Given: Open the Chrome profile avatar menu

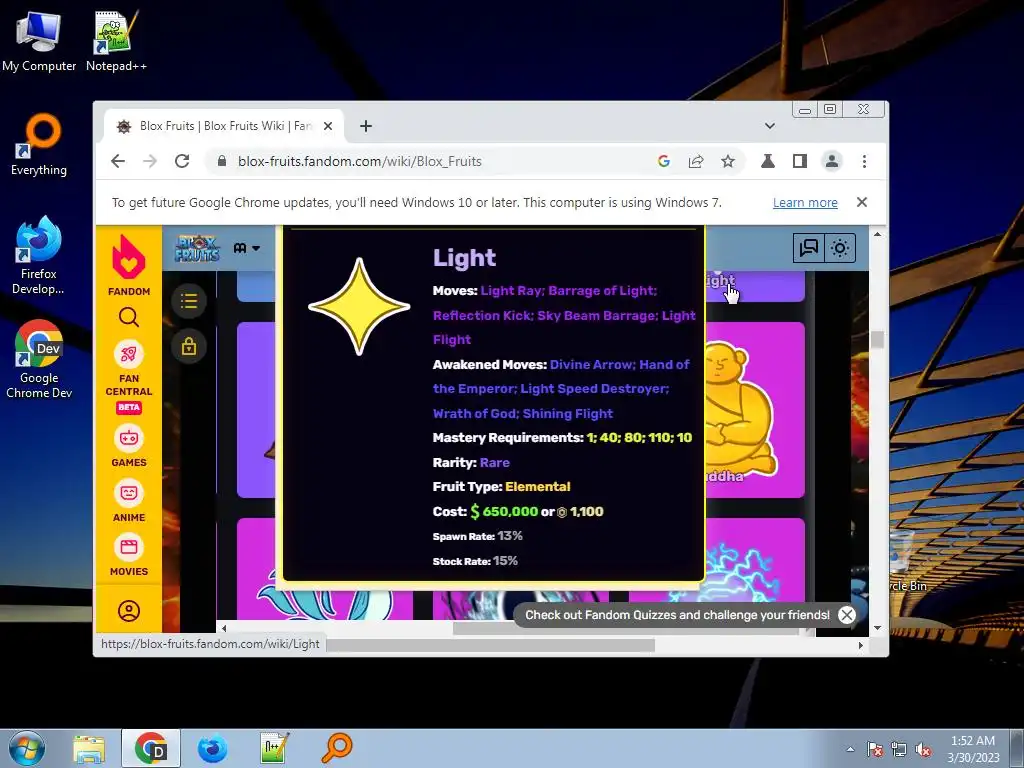Looking at the screenshot, I should pyautogui.click(x=832, y=161).
